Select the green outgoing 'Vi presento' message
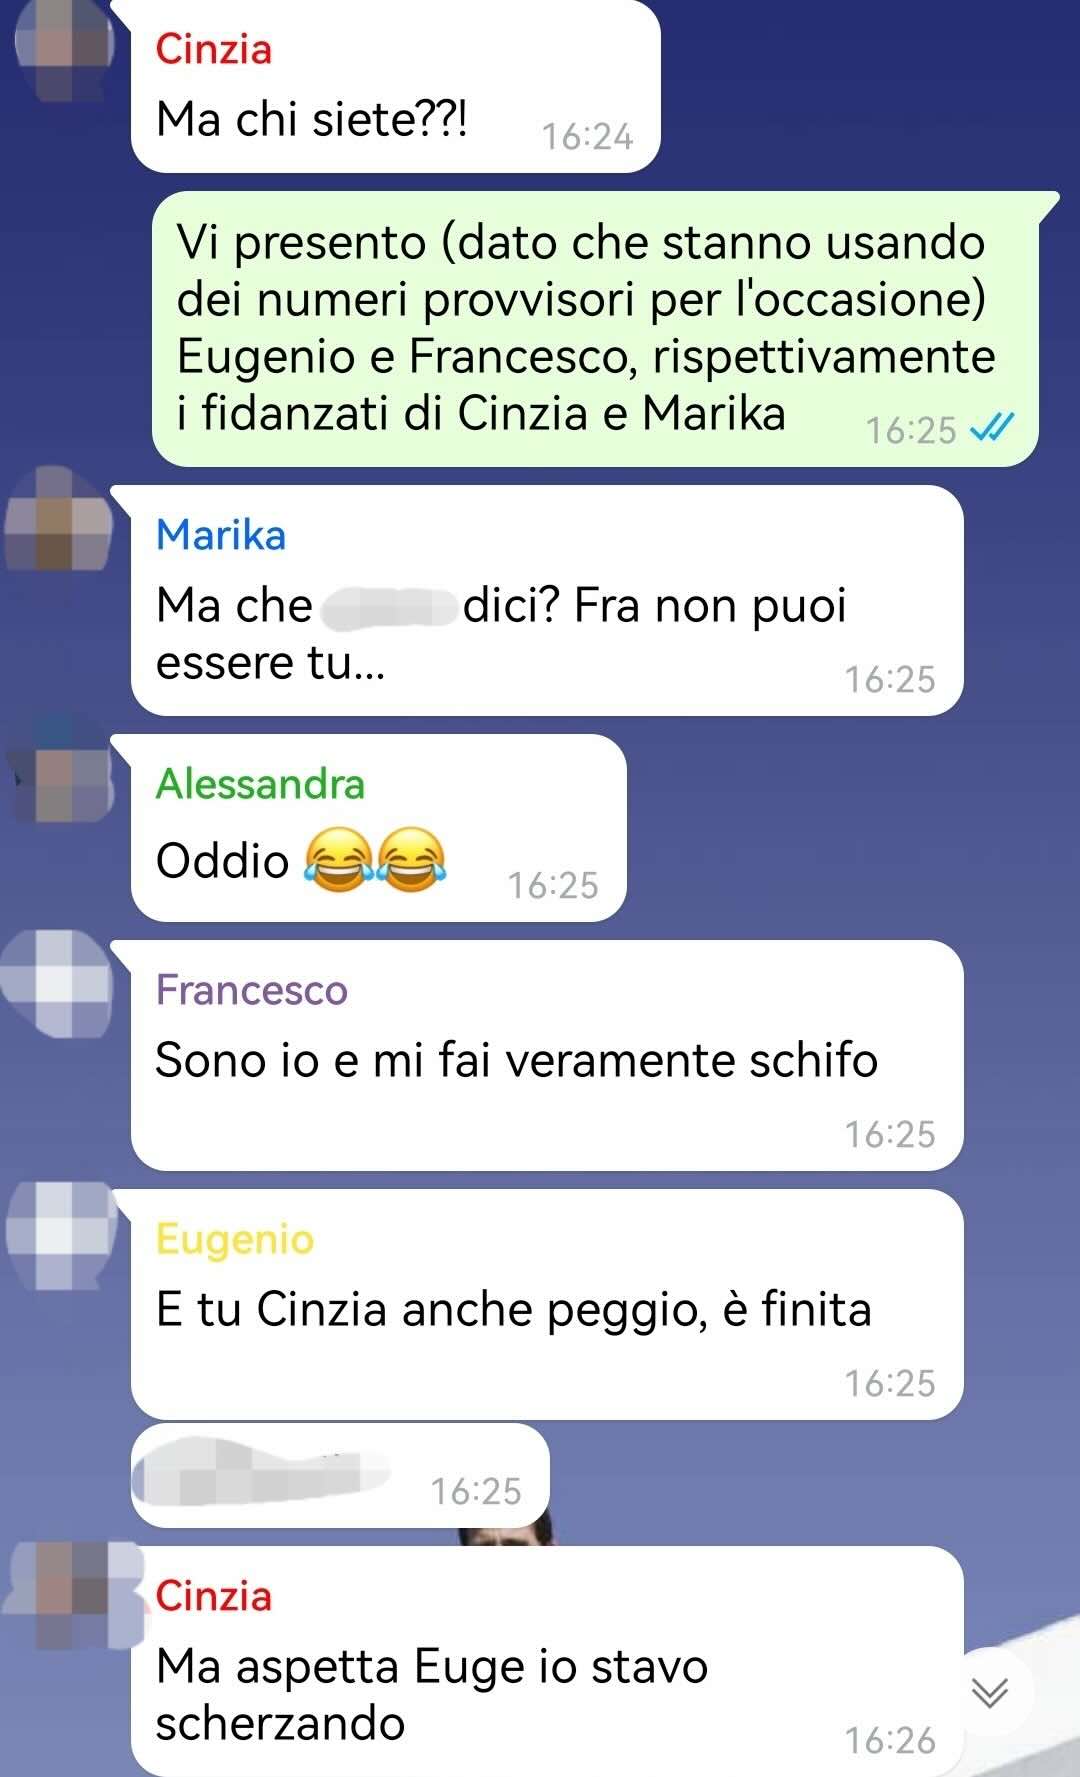Screen dimensions: 1080x1777 point(596,329)
